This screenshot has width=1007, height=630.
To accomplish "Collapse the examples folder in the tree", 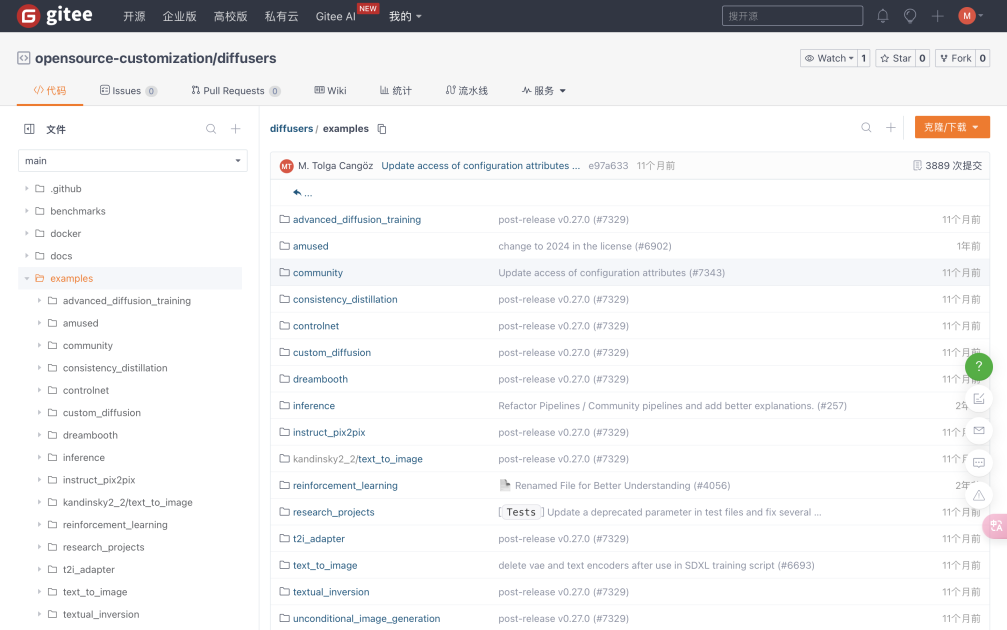I will [27, 279].
